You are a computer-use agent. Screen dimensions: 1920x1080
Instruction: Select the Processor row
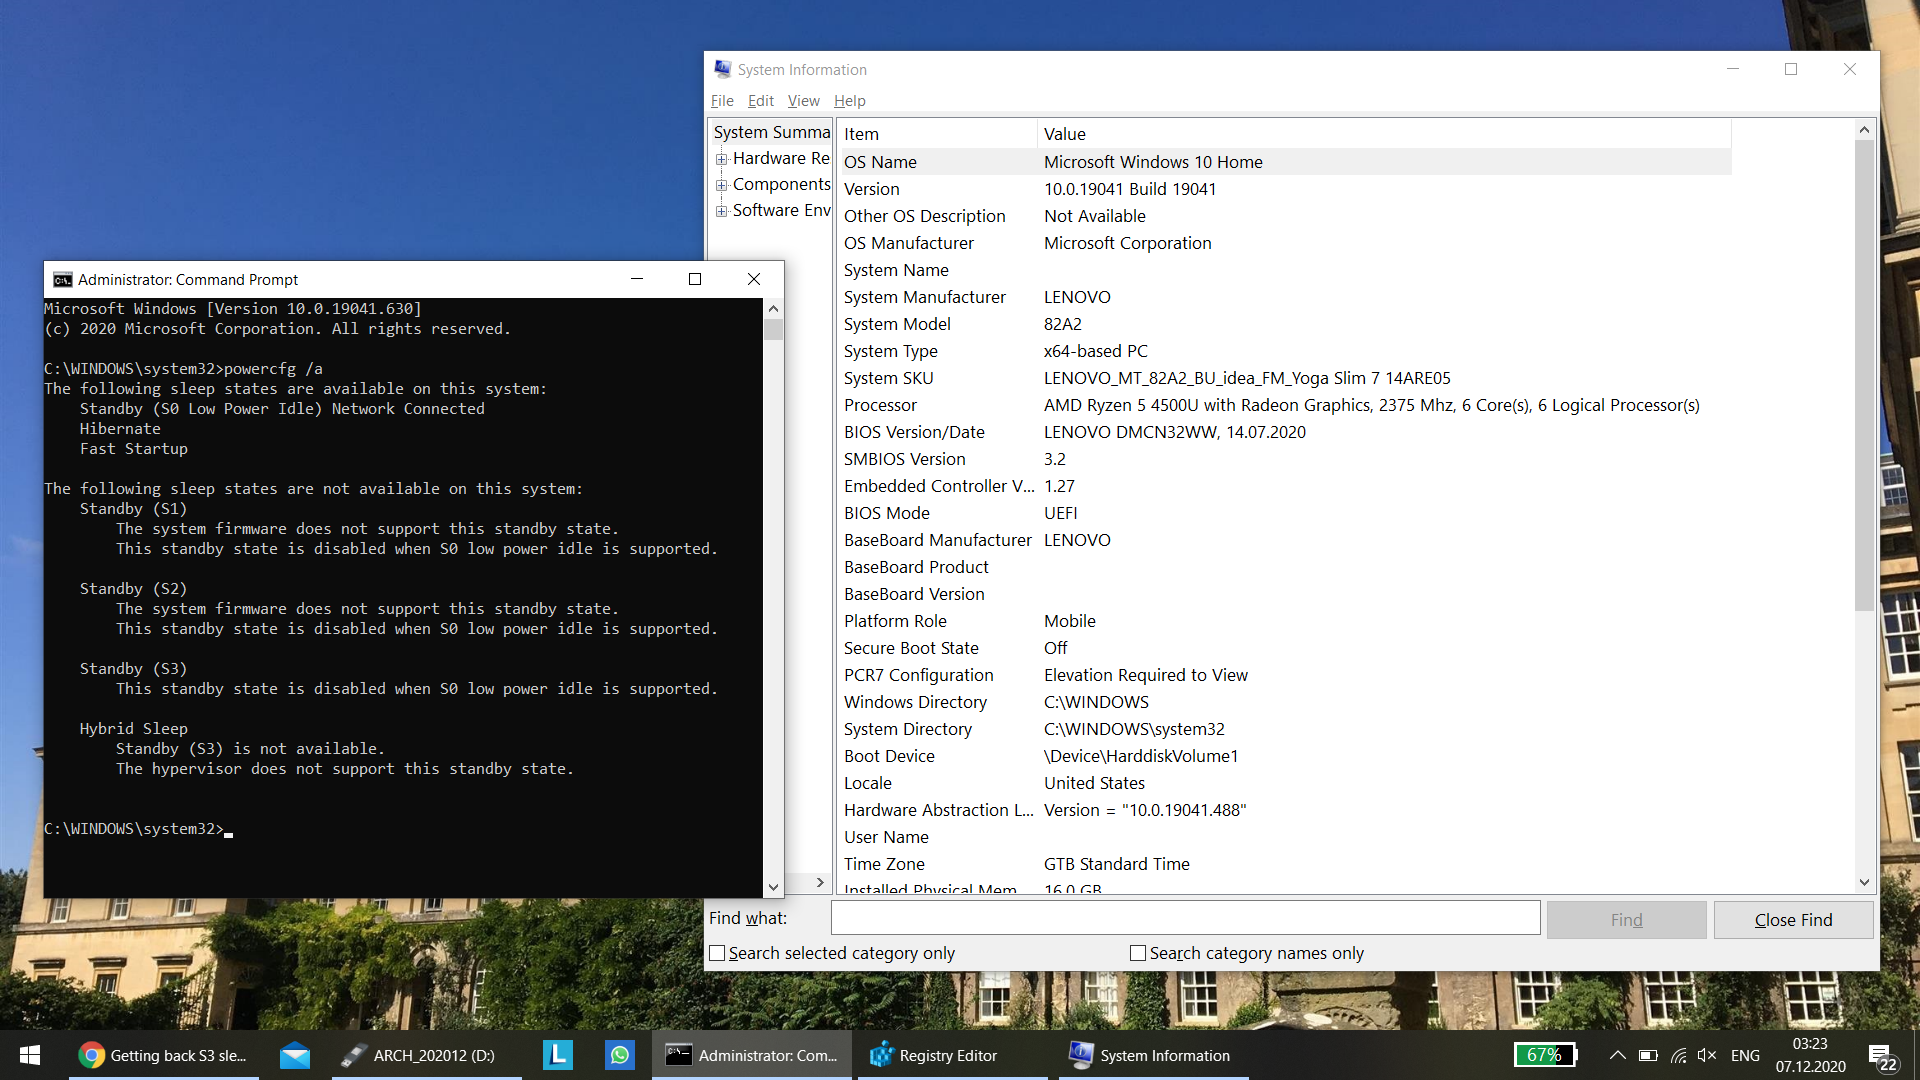(x=1285, y=405)
